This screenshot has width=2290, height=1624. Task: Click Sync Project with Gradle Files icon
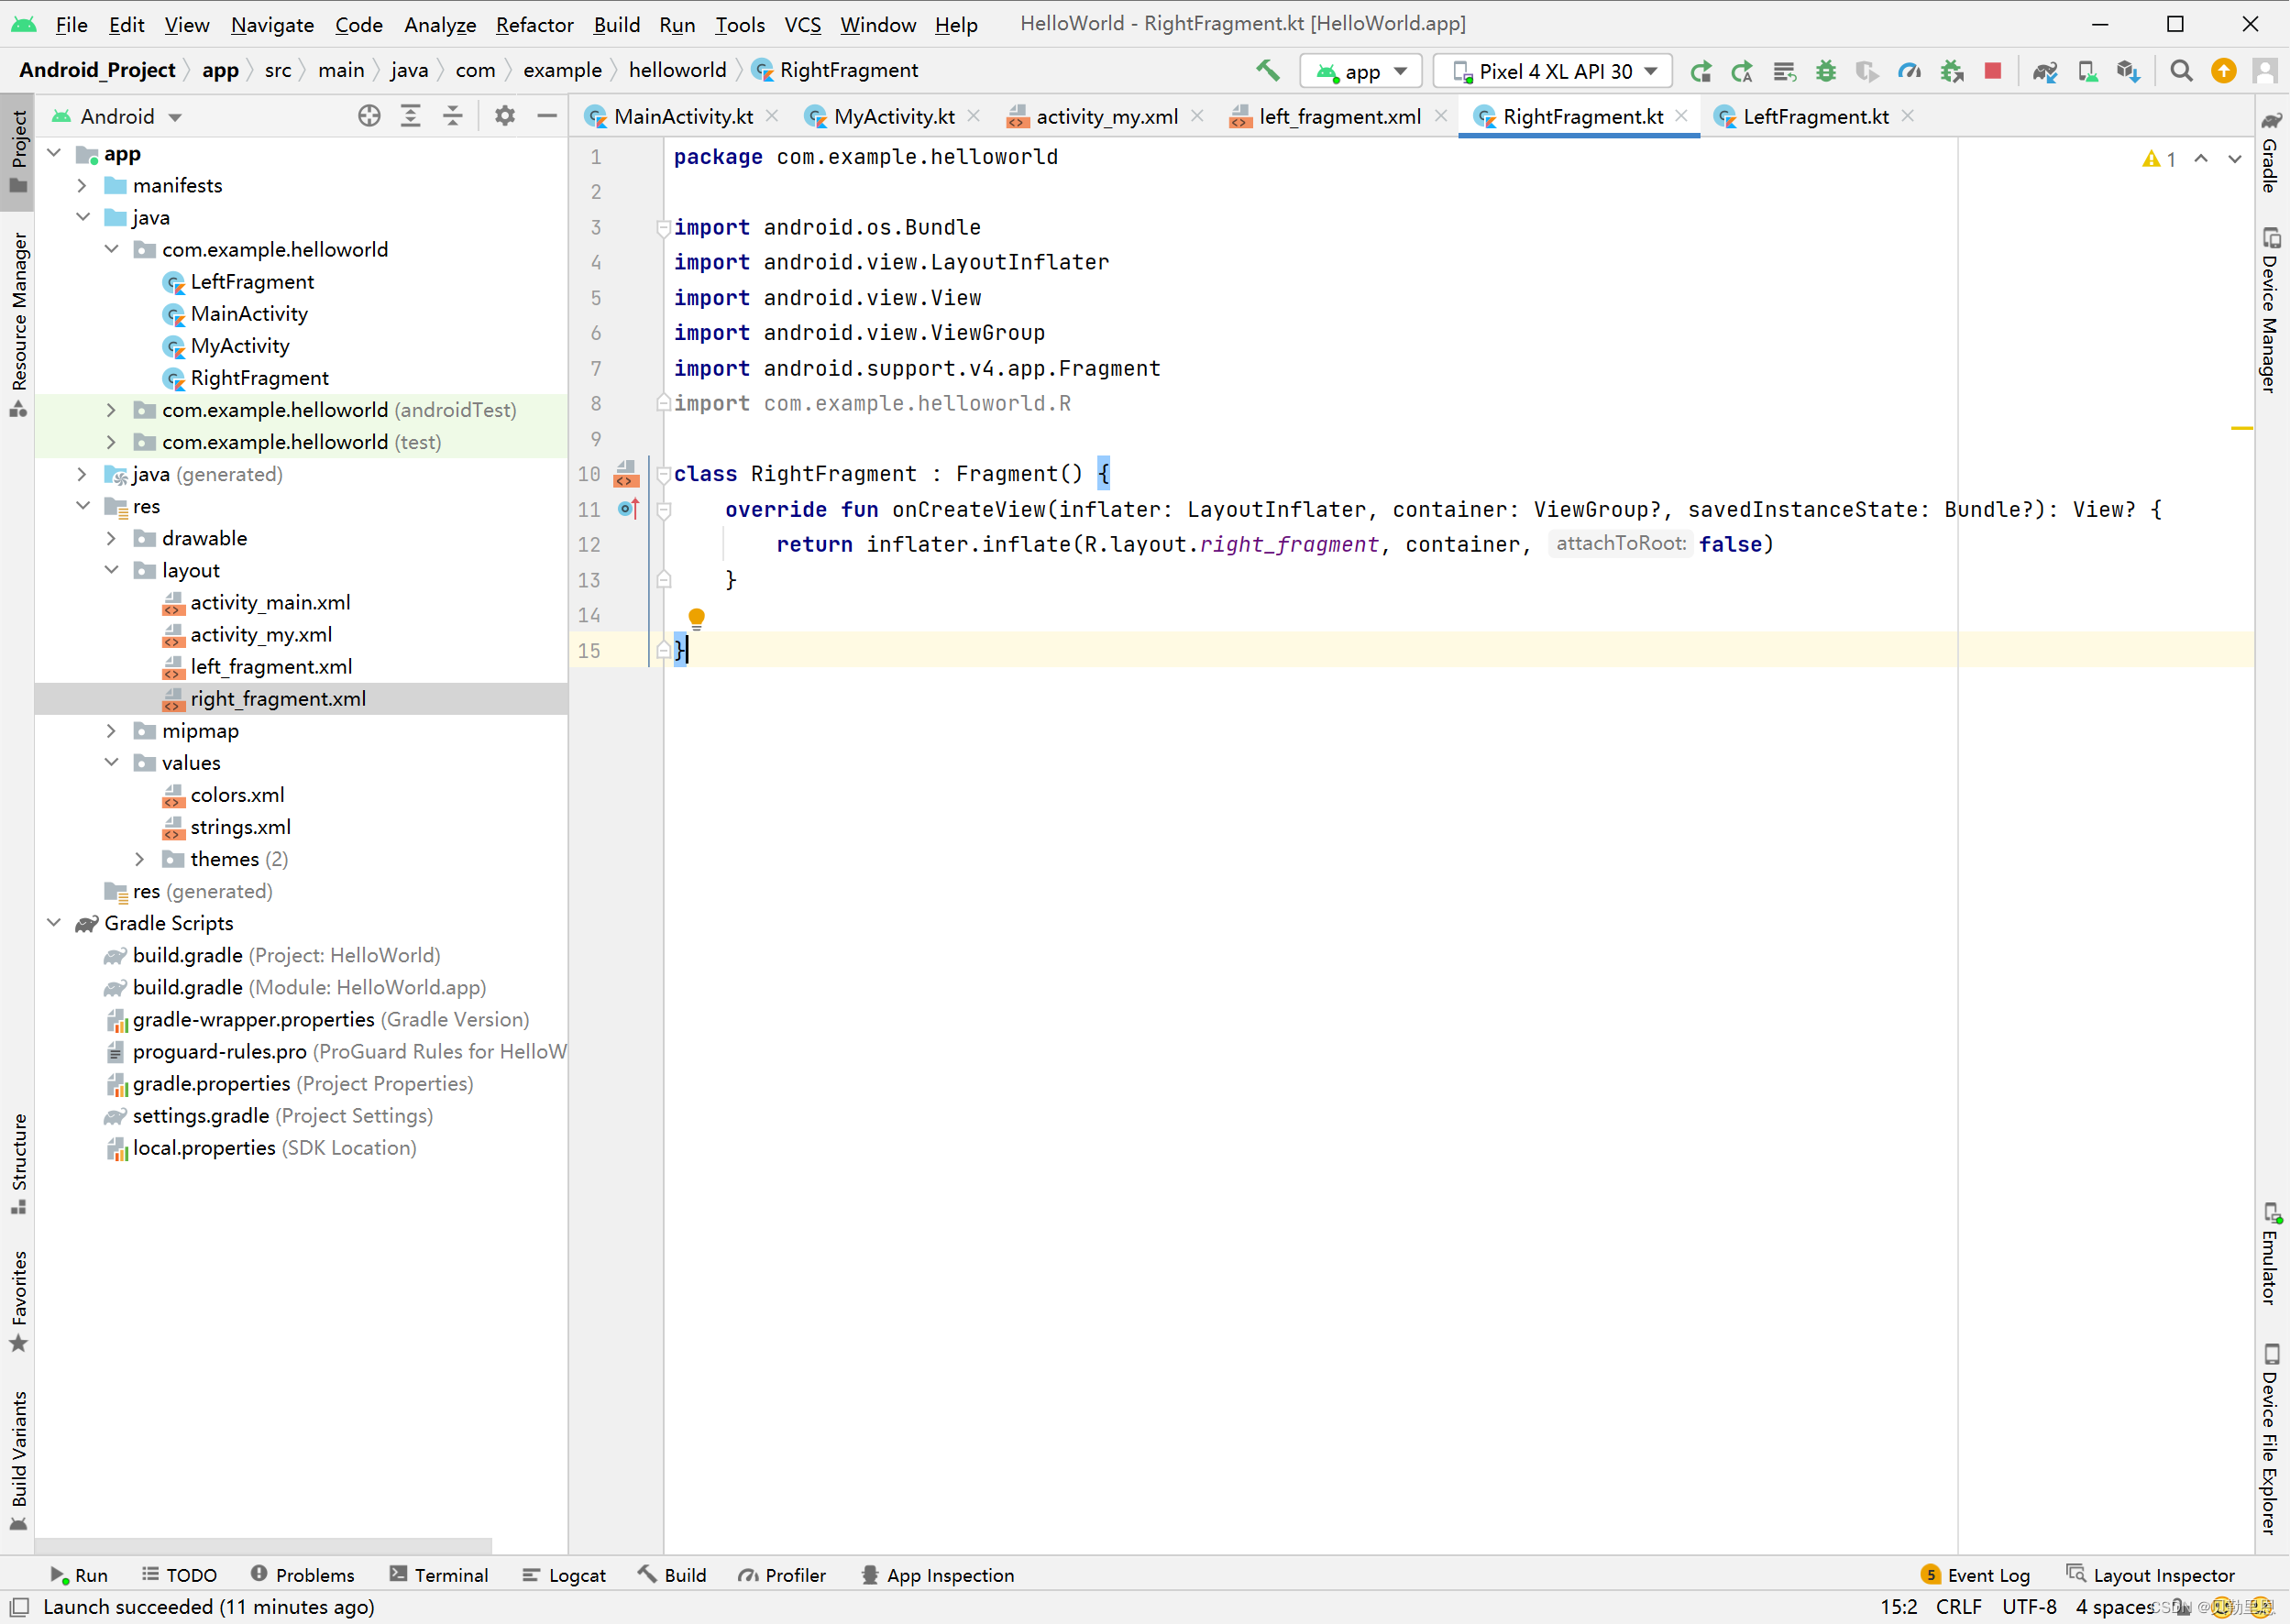click(x=2045, y=71)
